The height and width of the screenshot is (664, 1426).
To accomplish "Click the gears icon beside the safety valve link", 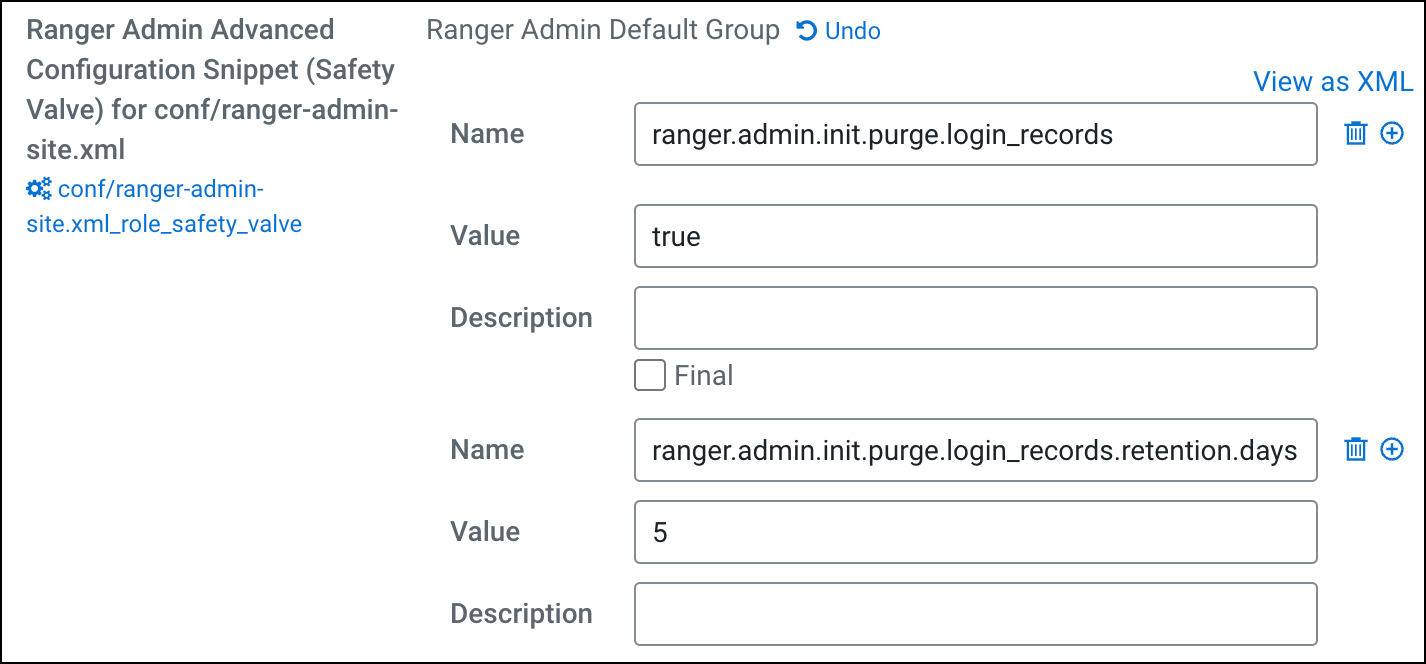I will 38,187.
